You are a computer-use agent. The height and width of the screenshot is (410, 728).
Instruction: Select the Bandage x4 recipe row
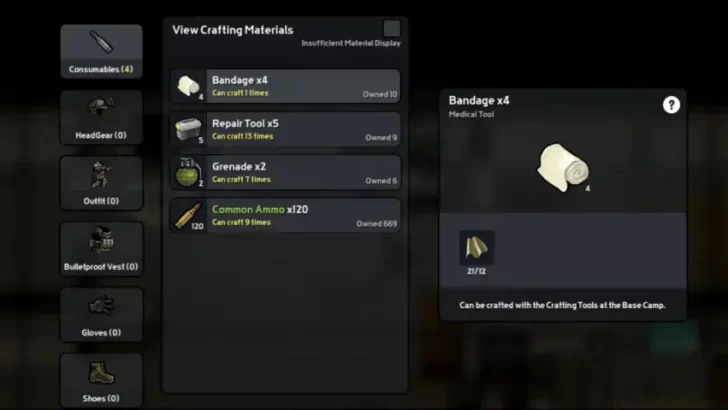coord(285,86)
